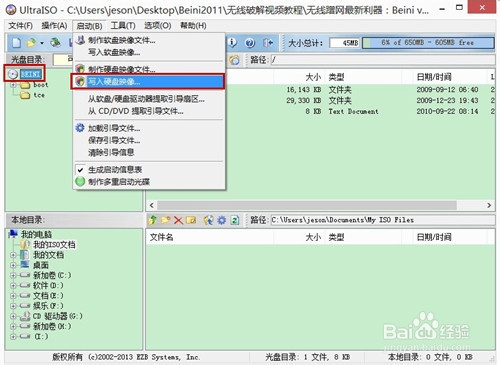Choose 写入硬盘映像... from the menu

click(x=148, y=81)
